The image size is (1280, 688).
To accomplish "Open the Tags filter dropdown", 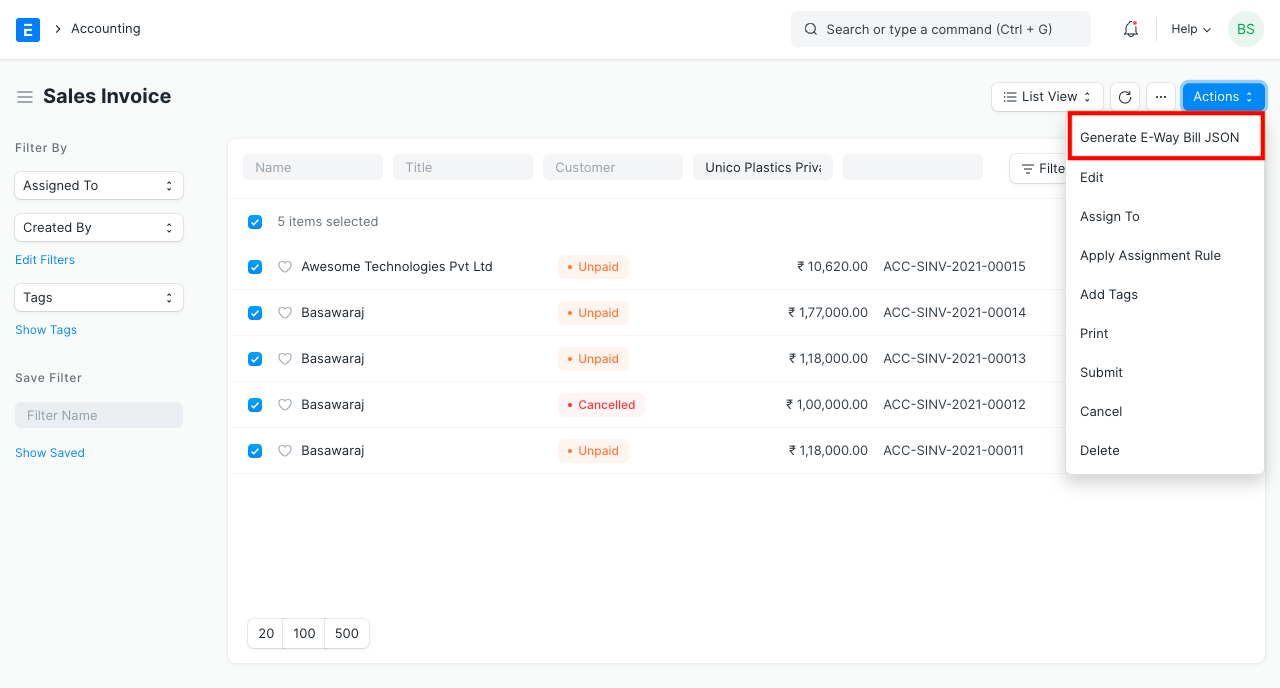I will [98, 297].
